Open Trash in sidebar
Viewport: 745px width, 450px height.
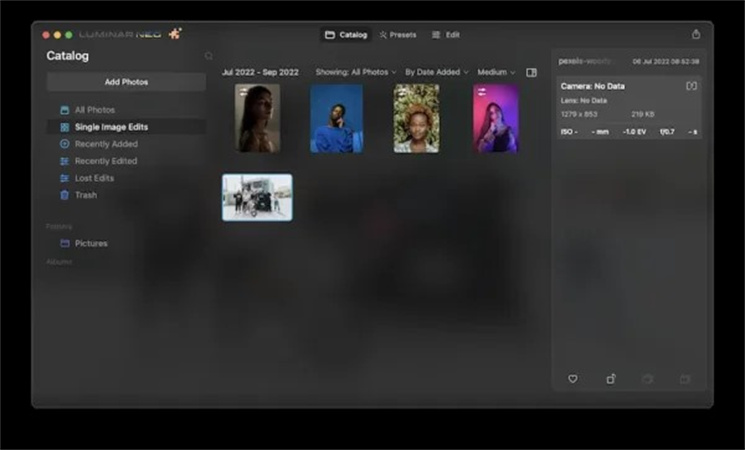pyautogui.click(x=126, y=195)
